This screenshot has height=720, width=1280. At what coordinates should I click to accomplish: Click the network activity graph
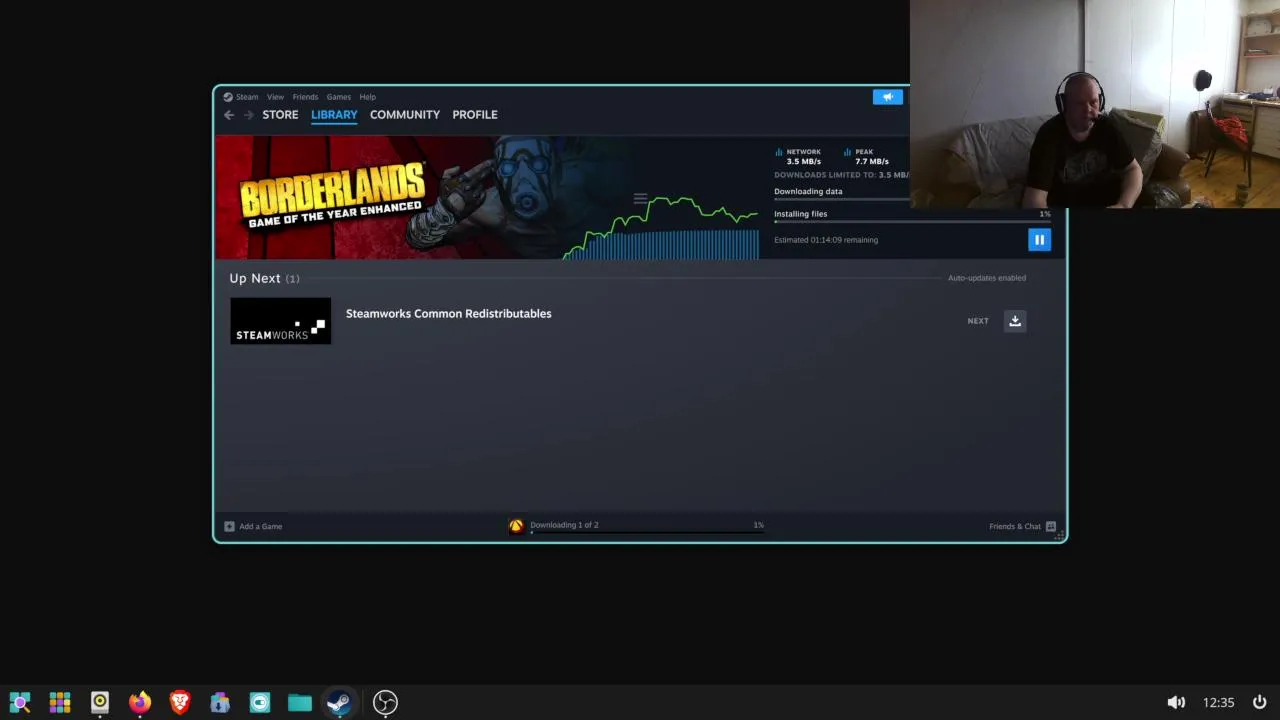click(660, 228)
